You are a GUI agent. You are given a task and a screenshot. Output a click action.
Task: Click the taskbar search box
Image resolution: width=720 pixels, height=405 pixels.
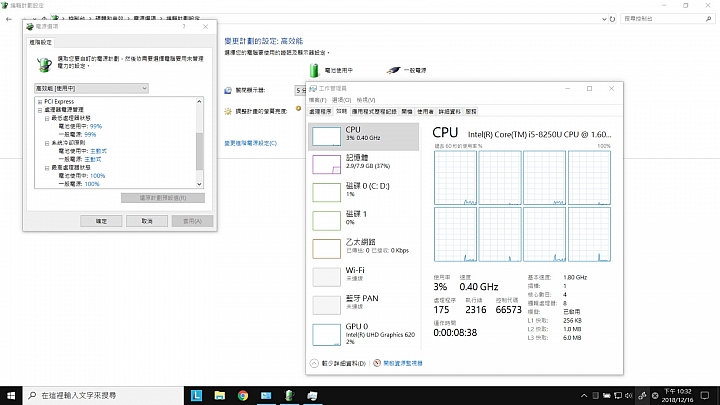103,395
